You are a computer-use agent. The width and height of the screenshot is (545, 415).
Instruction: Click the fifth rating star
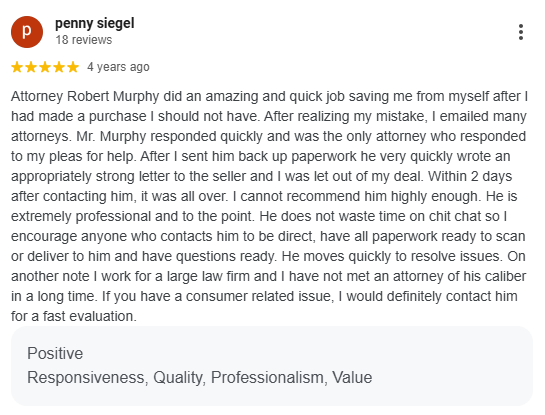click(x=73, y=67)
